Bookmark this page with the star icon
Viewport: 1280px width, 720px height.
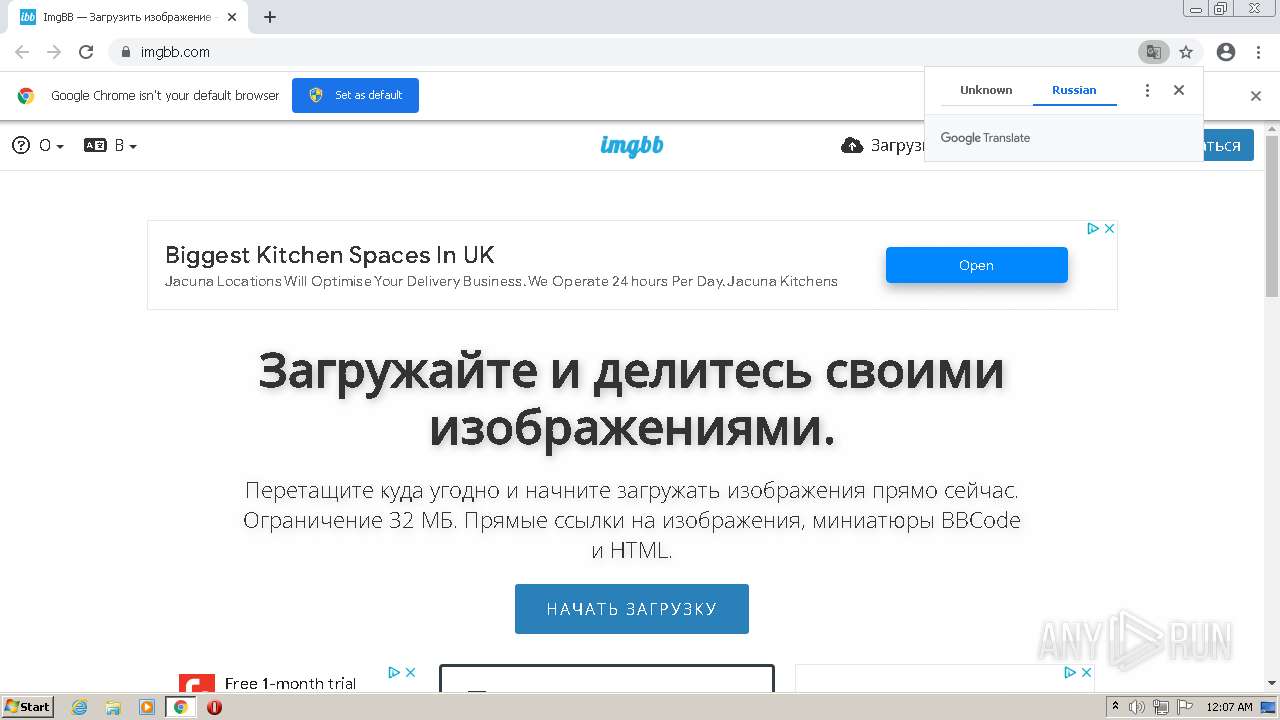[1186, 52]
